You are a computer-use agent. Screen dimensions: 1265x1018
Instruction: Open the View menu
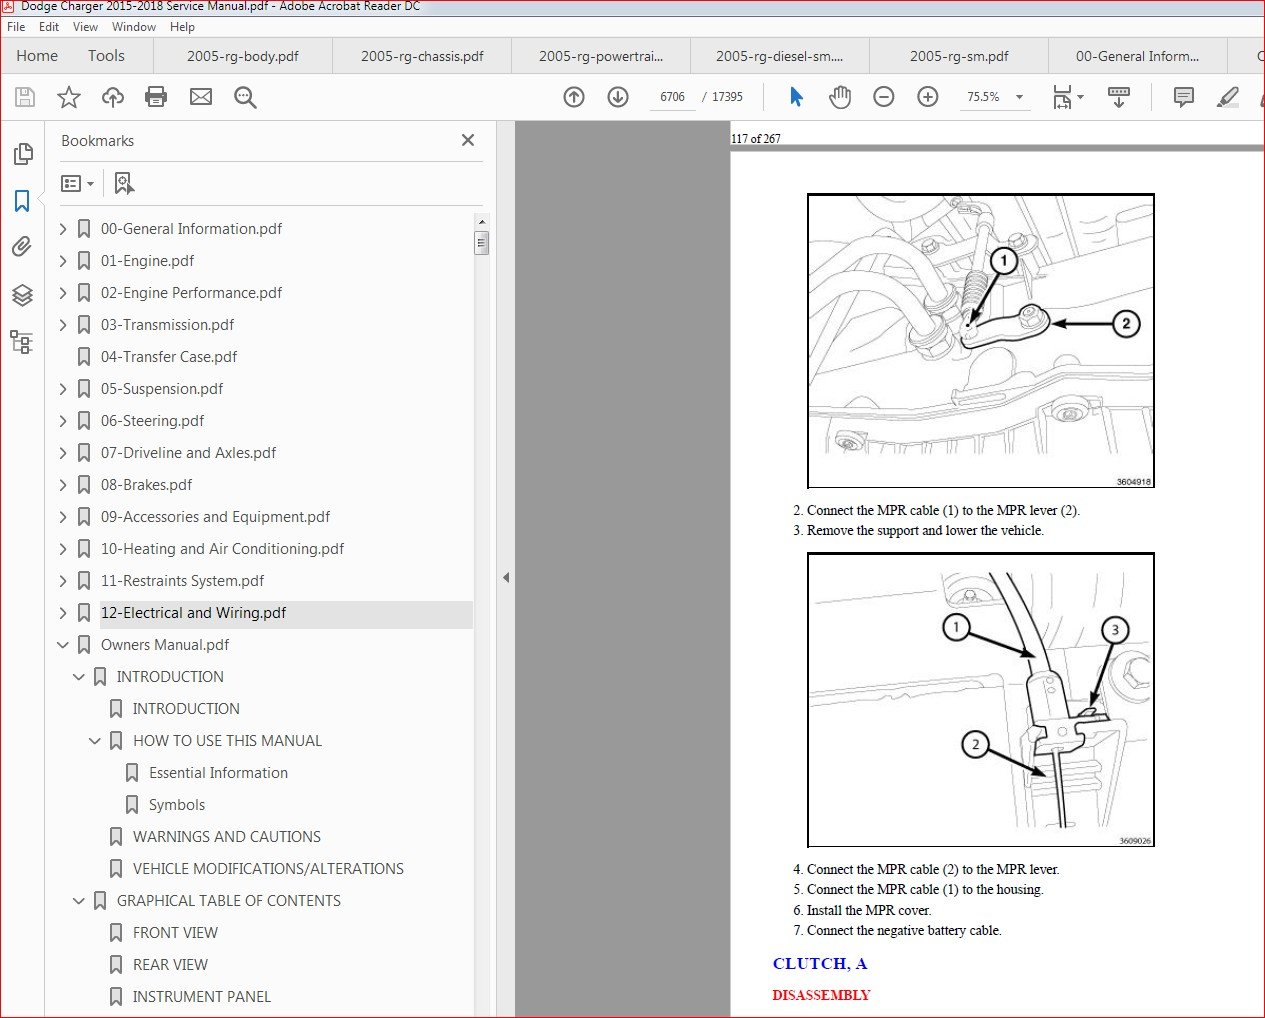pyautogui.click(x=85, y=27)
